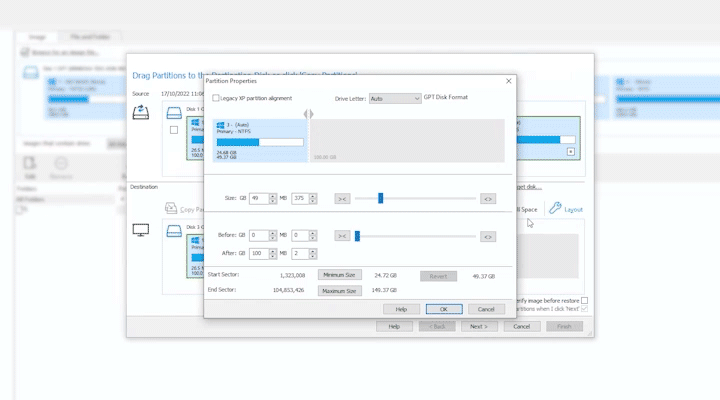Tick Legacy XP partition alignment checkbox

tap(215, 98)
